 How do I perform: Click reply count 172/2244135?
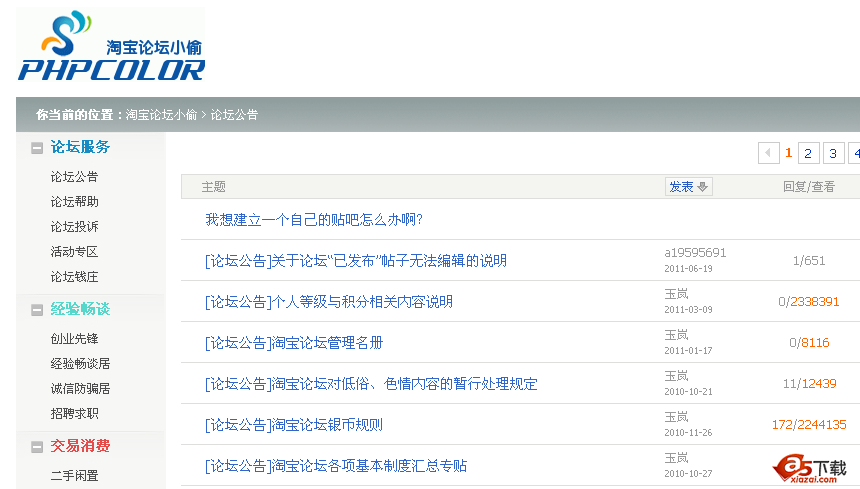coord(809,425)
